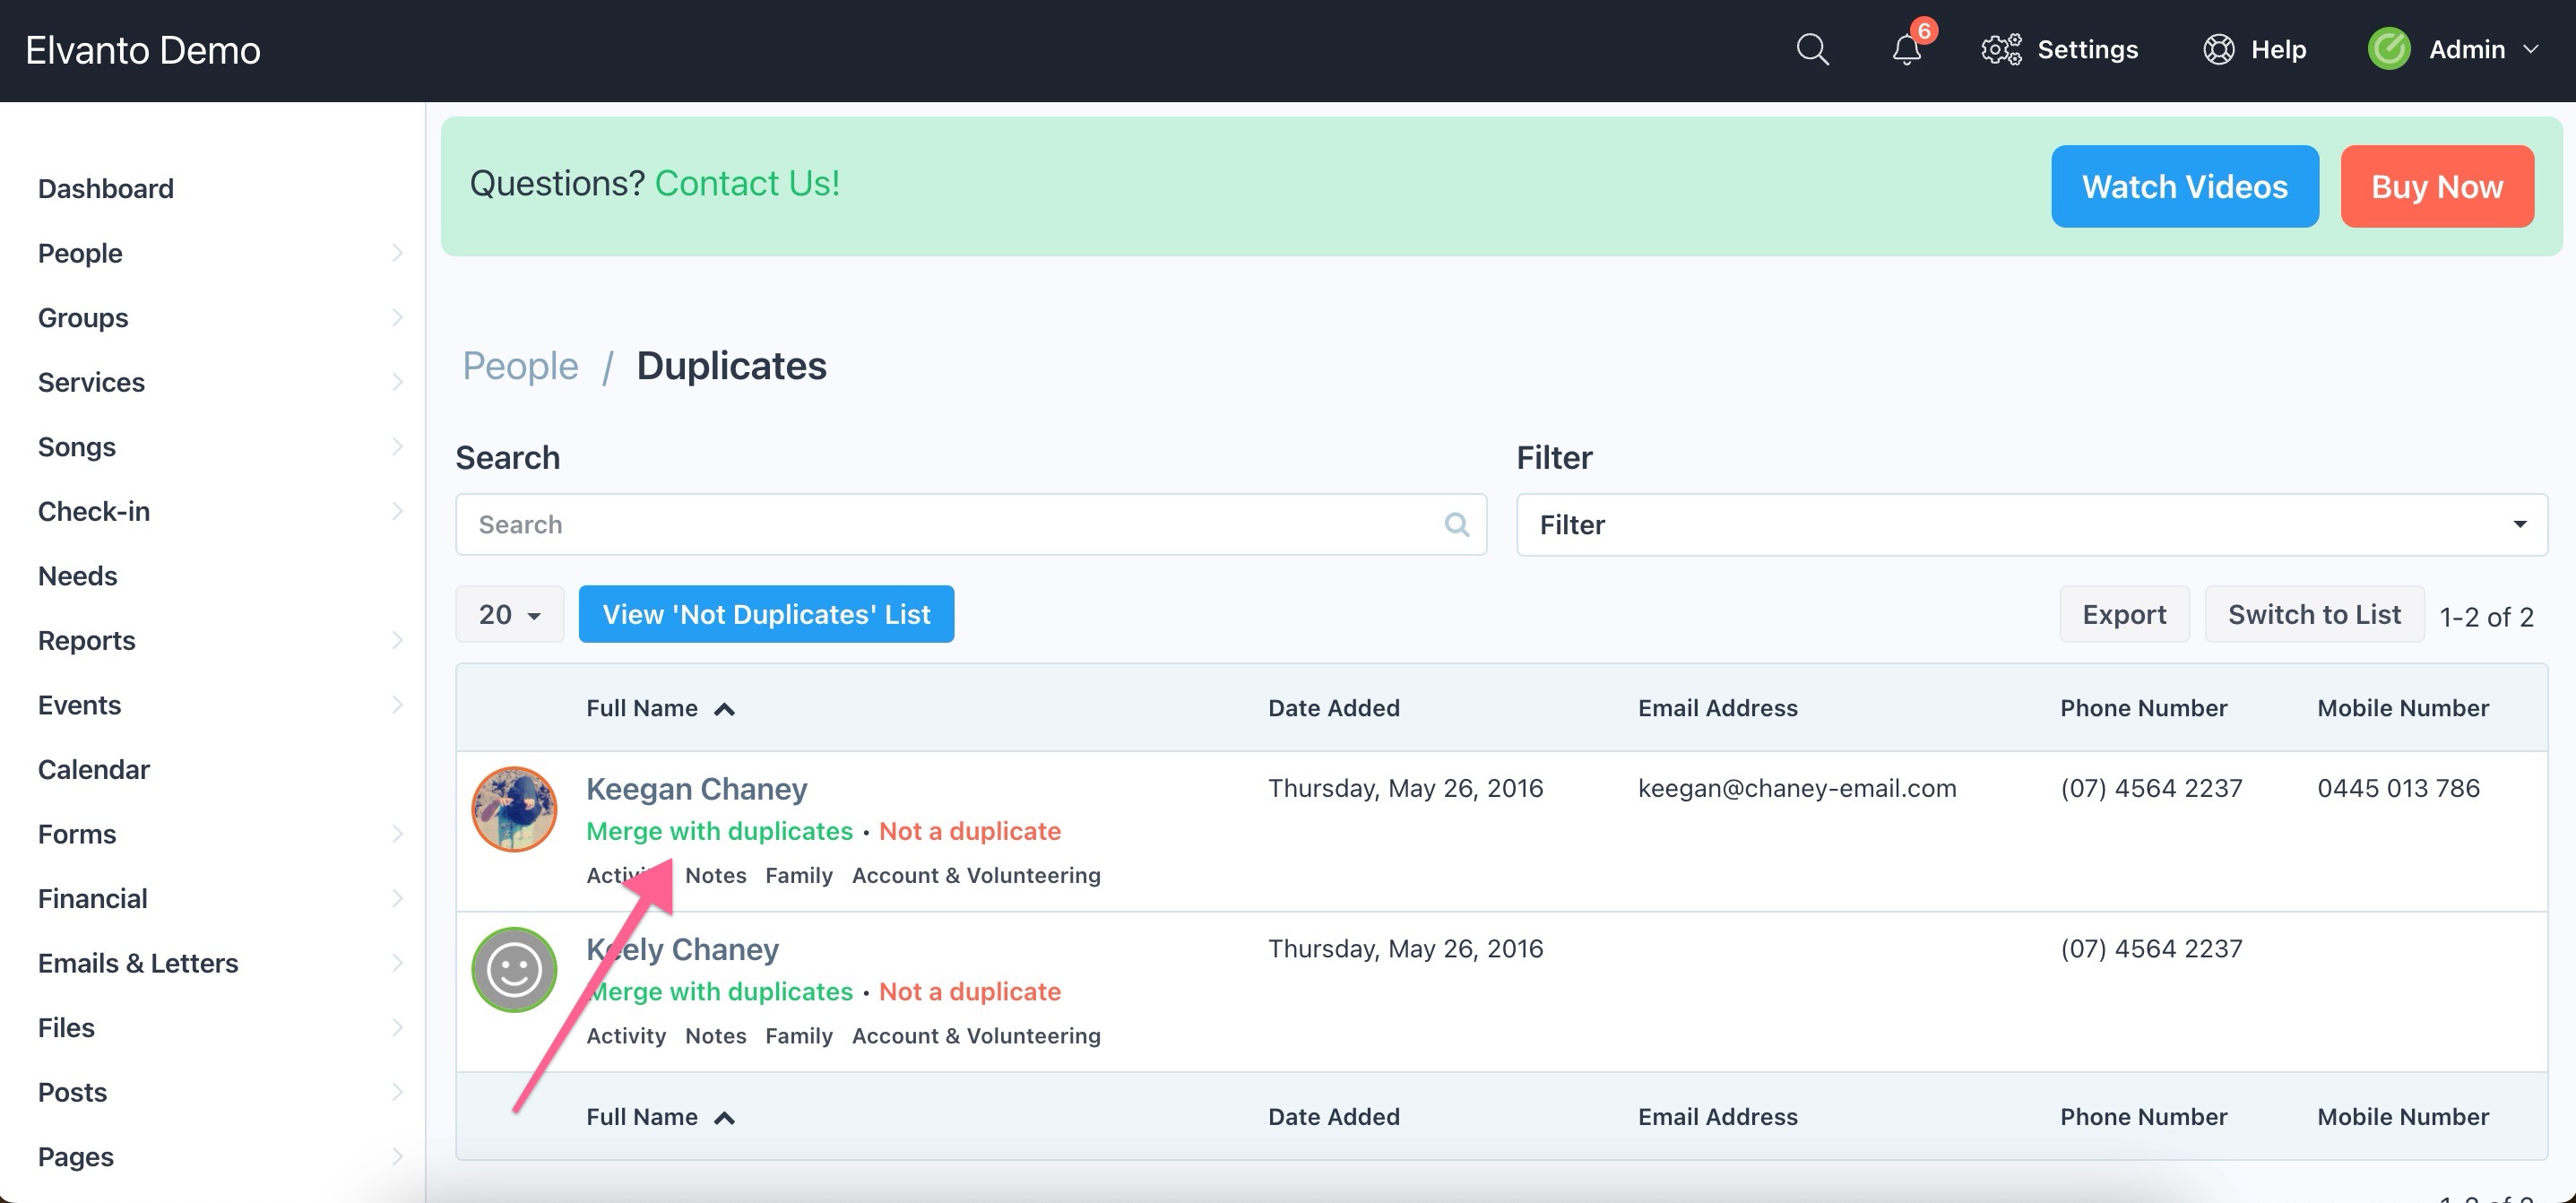The width and height of the screenshot is (2576, 1203).
Task: Click the magnifier search icon in header
Action: (1812, 49)
